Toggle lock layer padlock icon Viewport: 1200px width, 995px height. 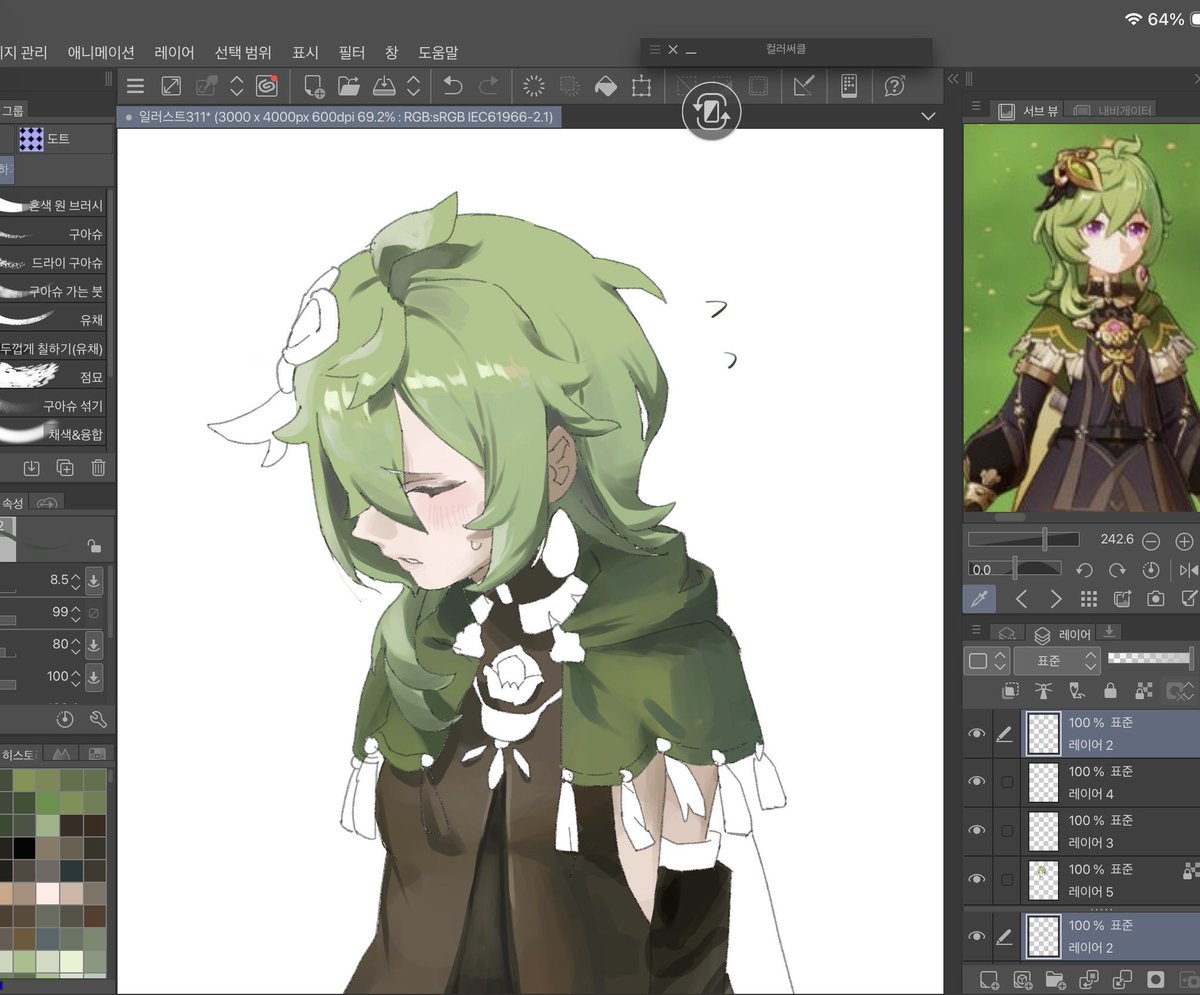coord(1110,691)
